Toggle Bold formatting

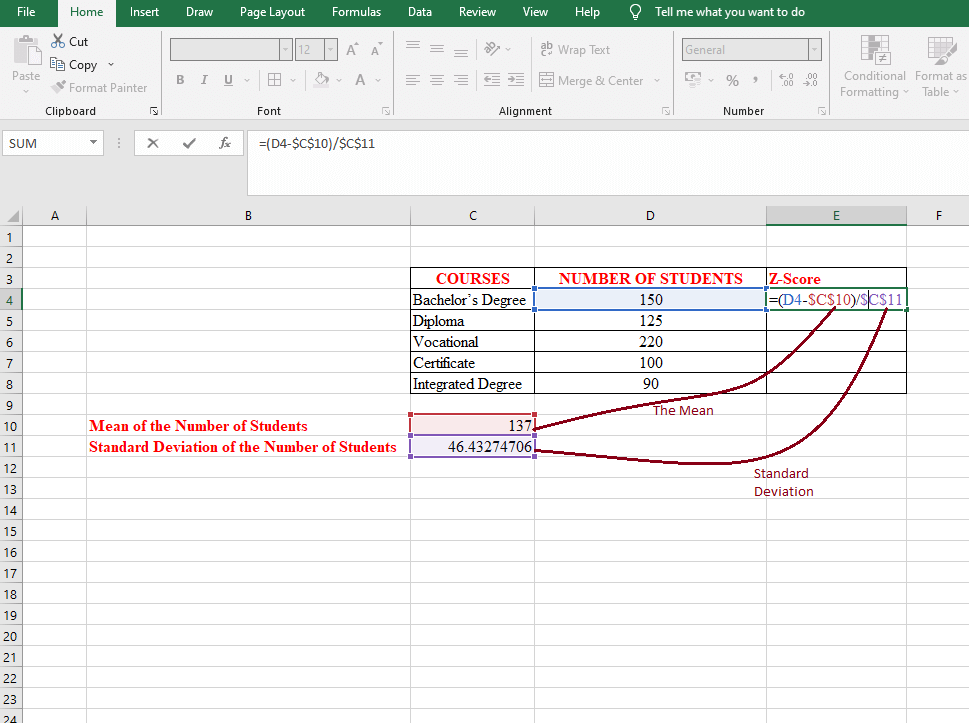coord(180,80)
